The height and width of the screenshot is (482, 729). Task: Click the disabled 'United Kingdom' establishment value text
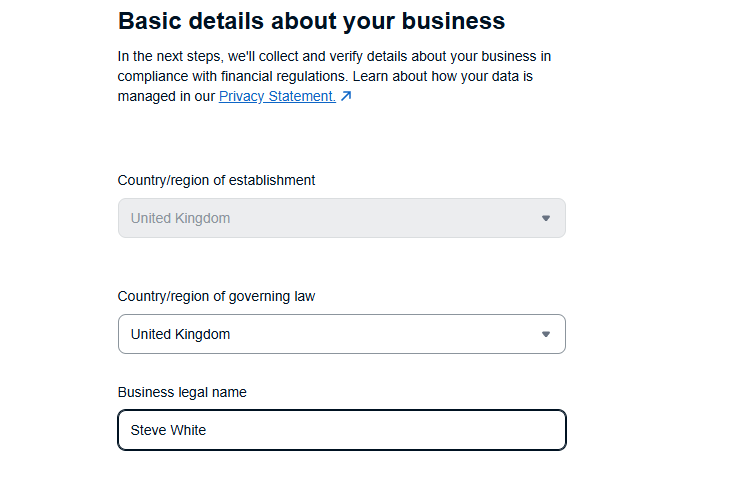[x=180, y=218]
